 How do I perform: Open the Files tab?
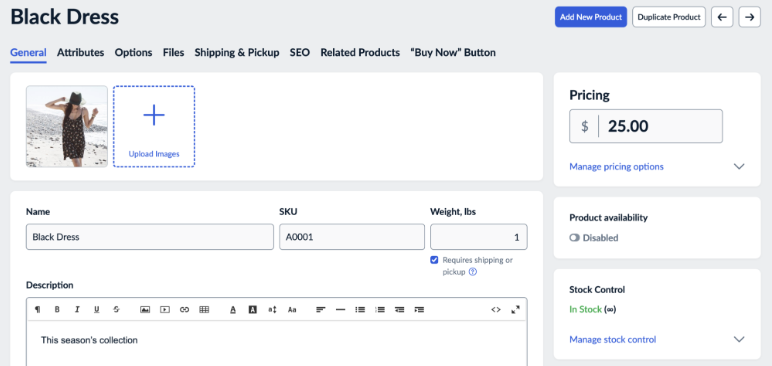tap(173, 52)
